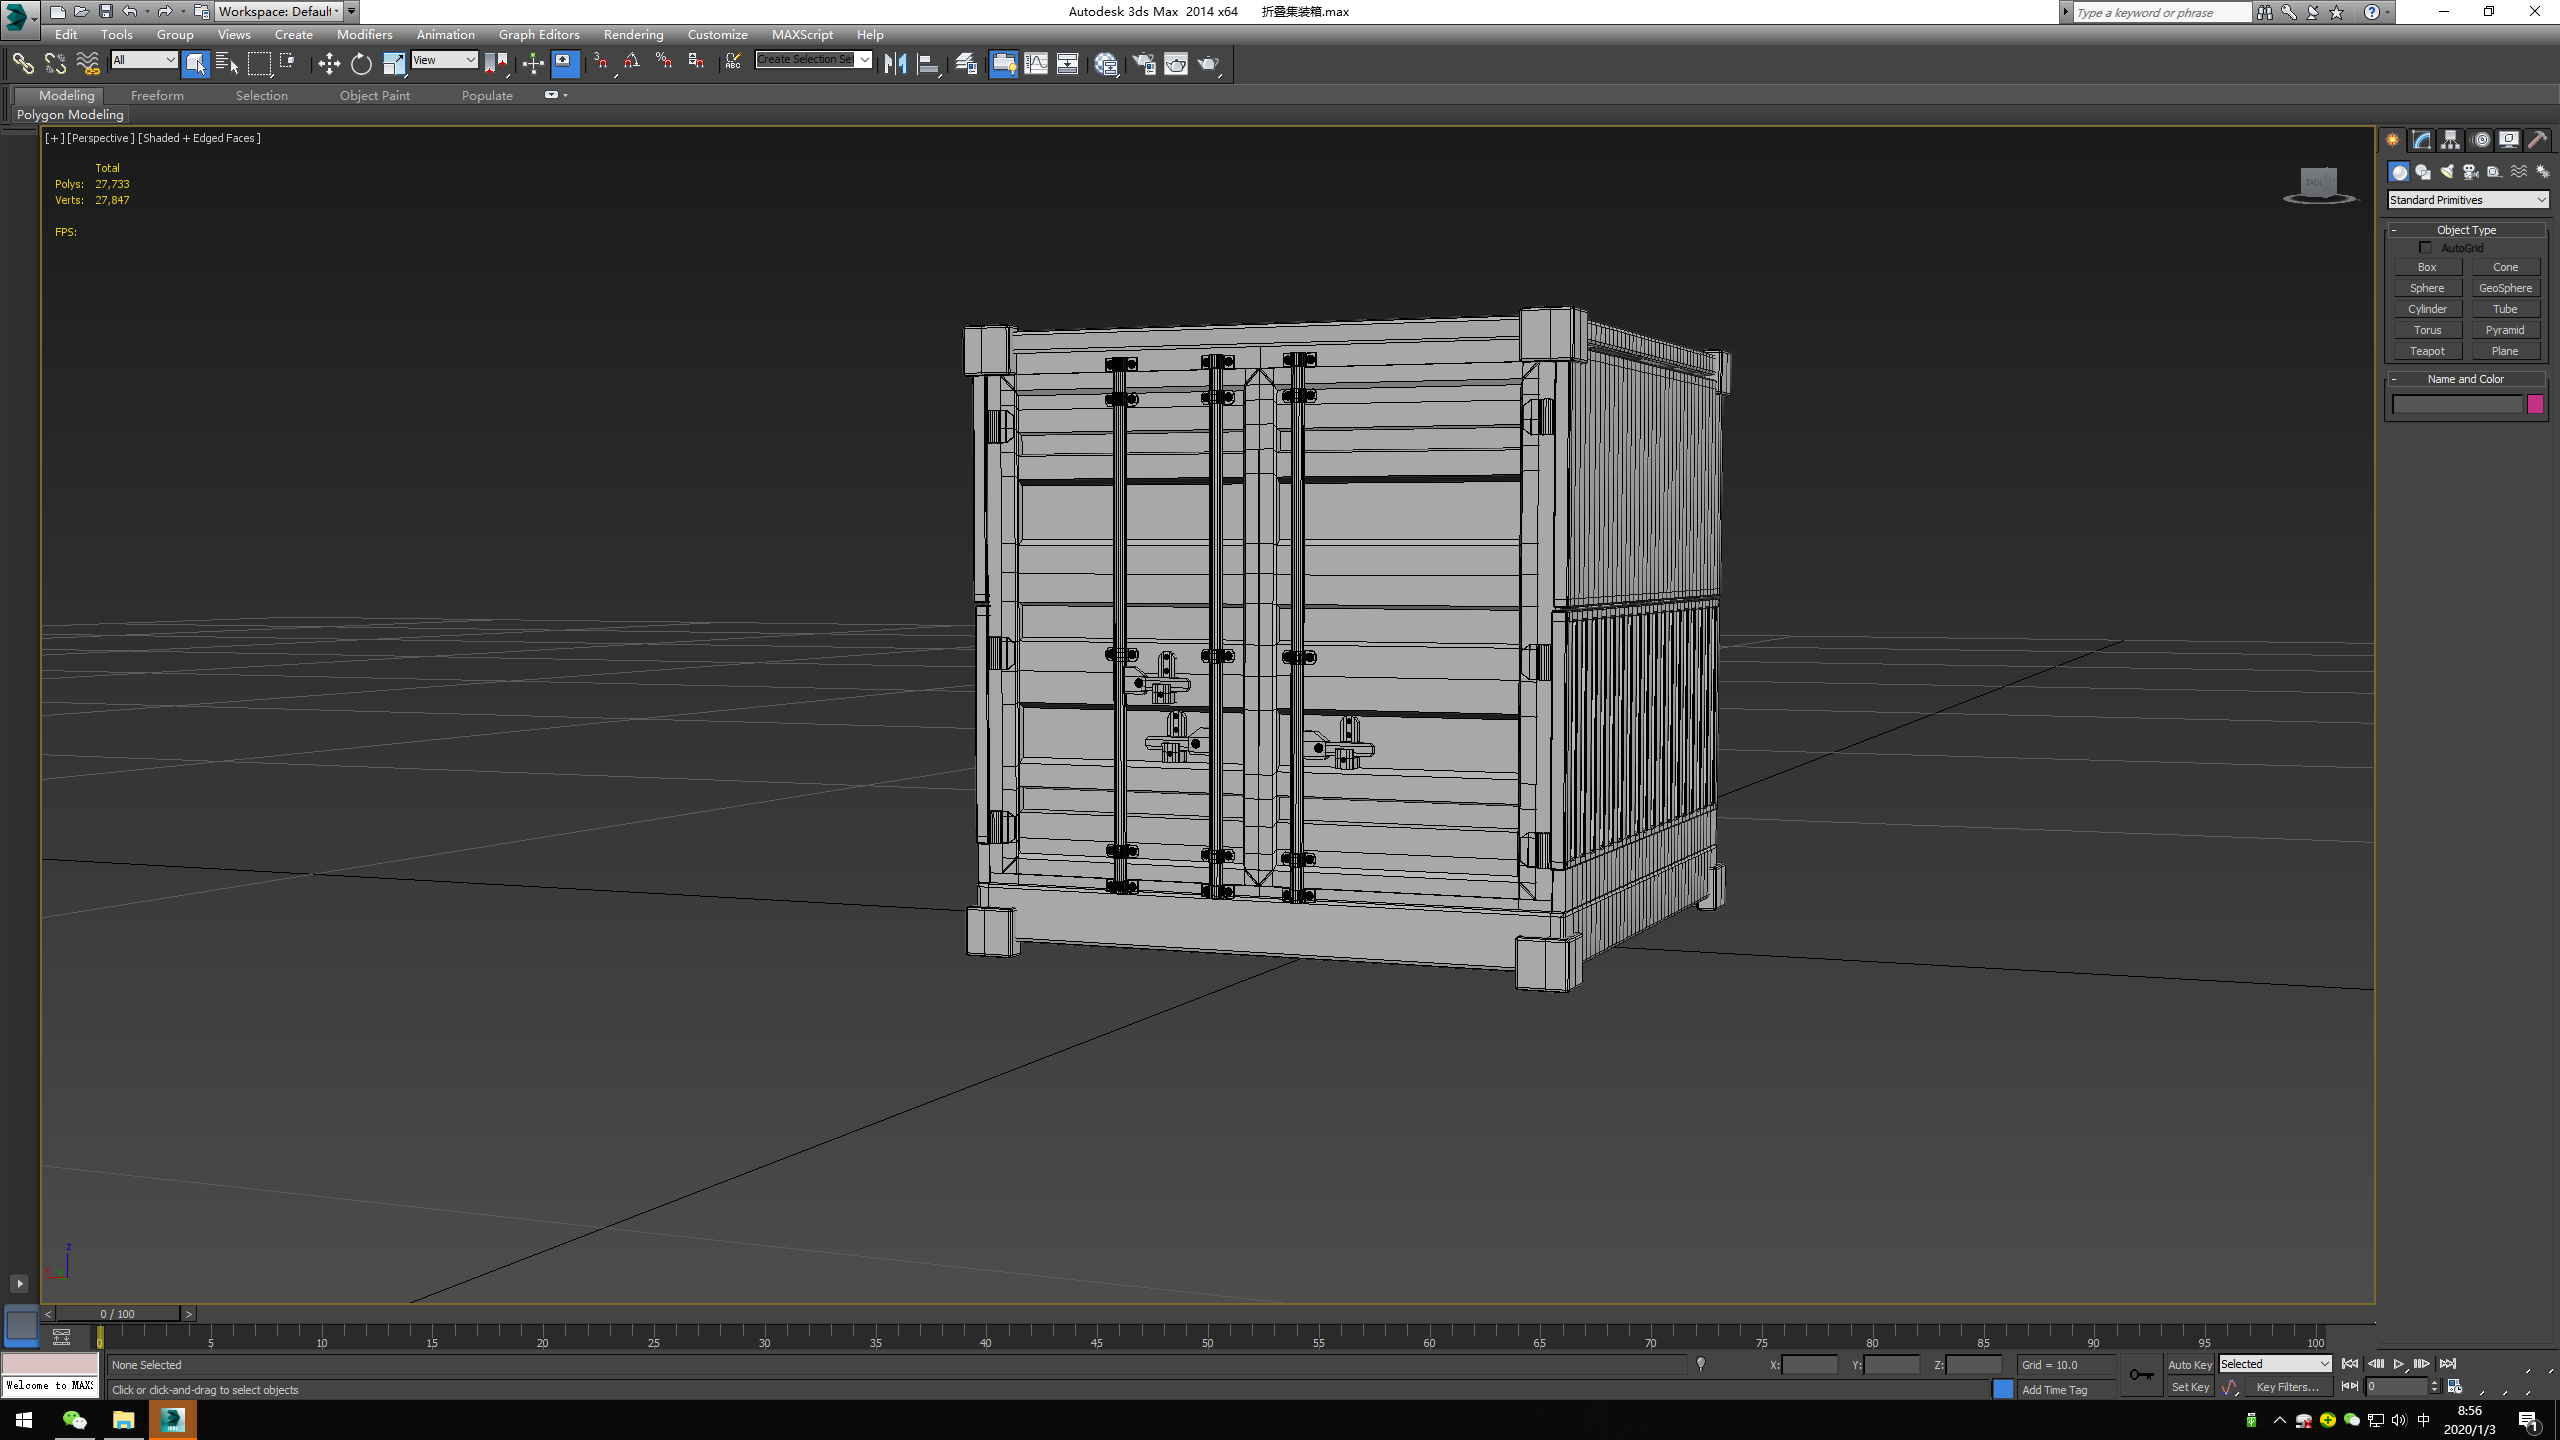
Task: Open the Curve Editor icon
Action: point(1036,64)
